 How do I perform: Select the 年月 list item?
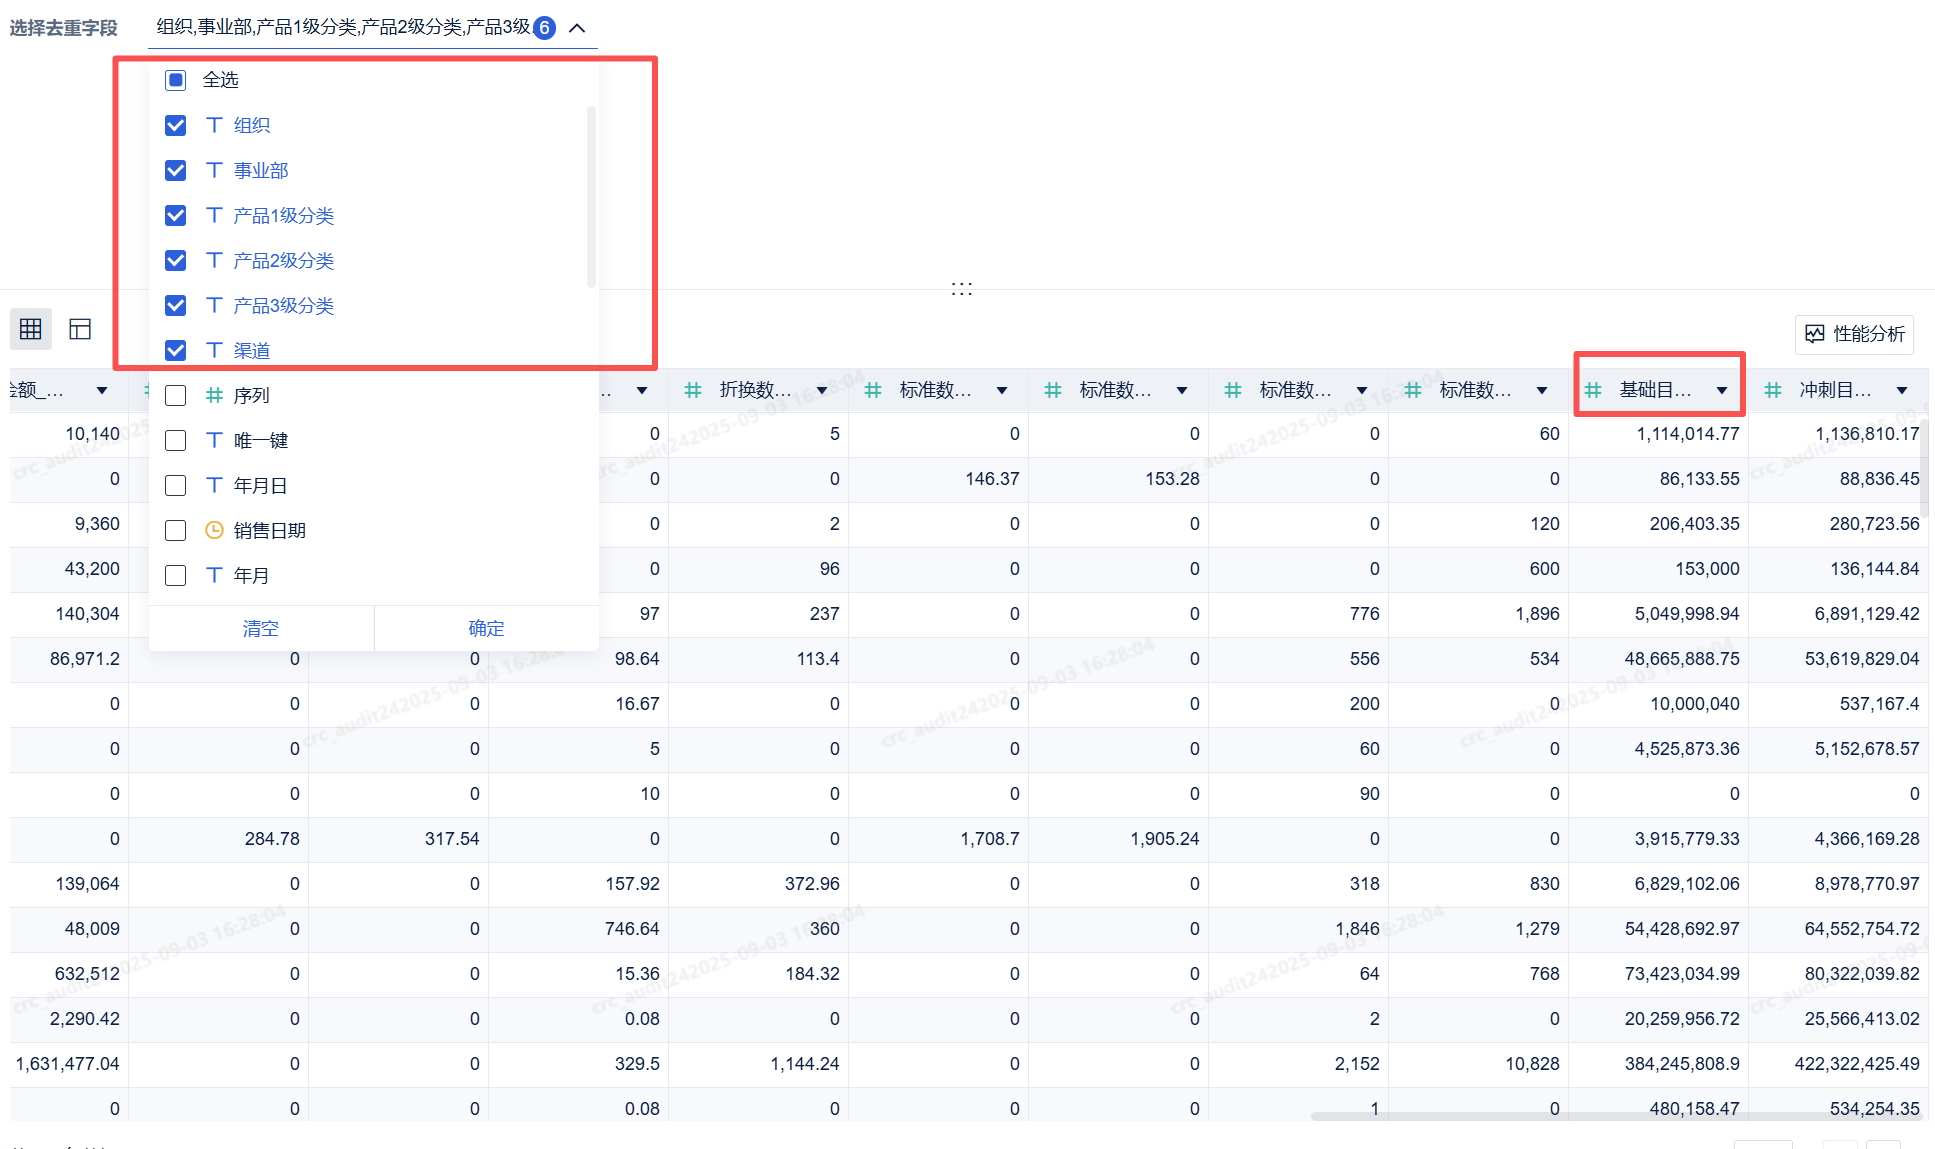251,575
